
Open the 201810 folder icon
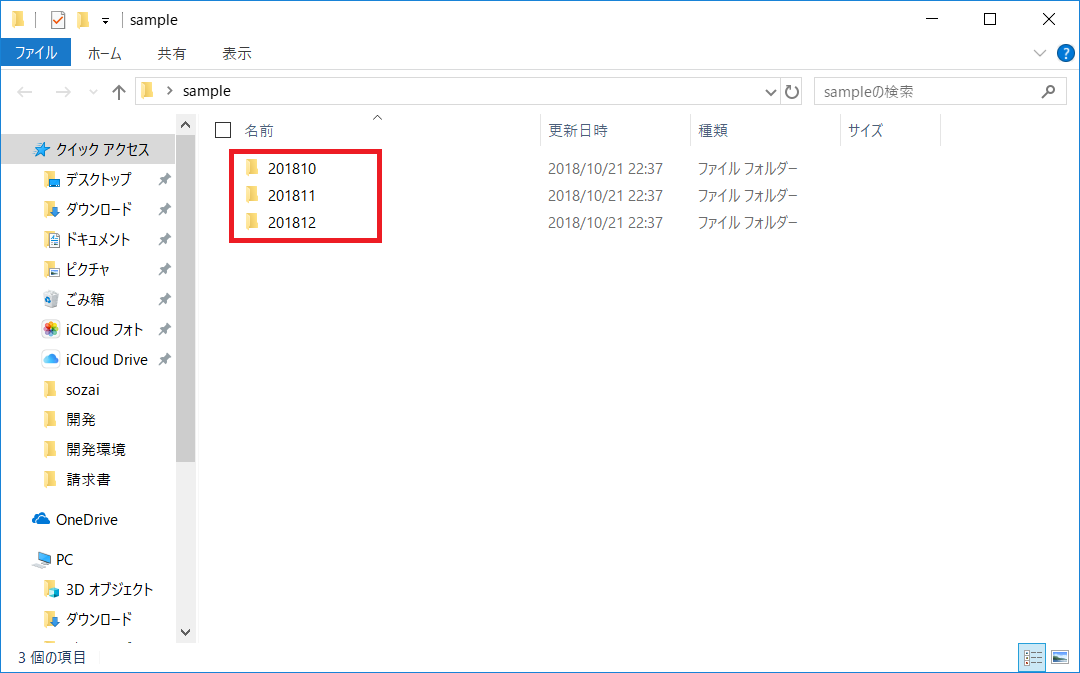tap(252, 168)
